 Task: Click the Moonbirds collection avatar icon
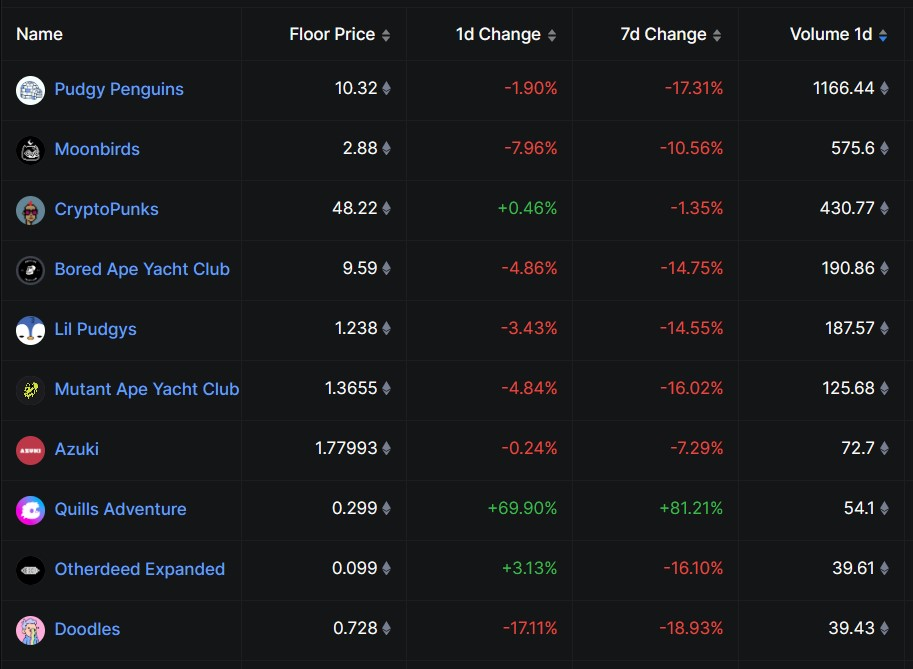[30, 149]
